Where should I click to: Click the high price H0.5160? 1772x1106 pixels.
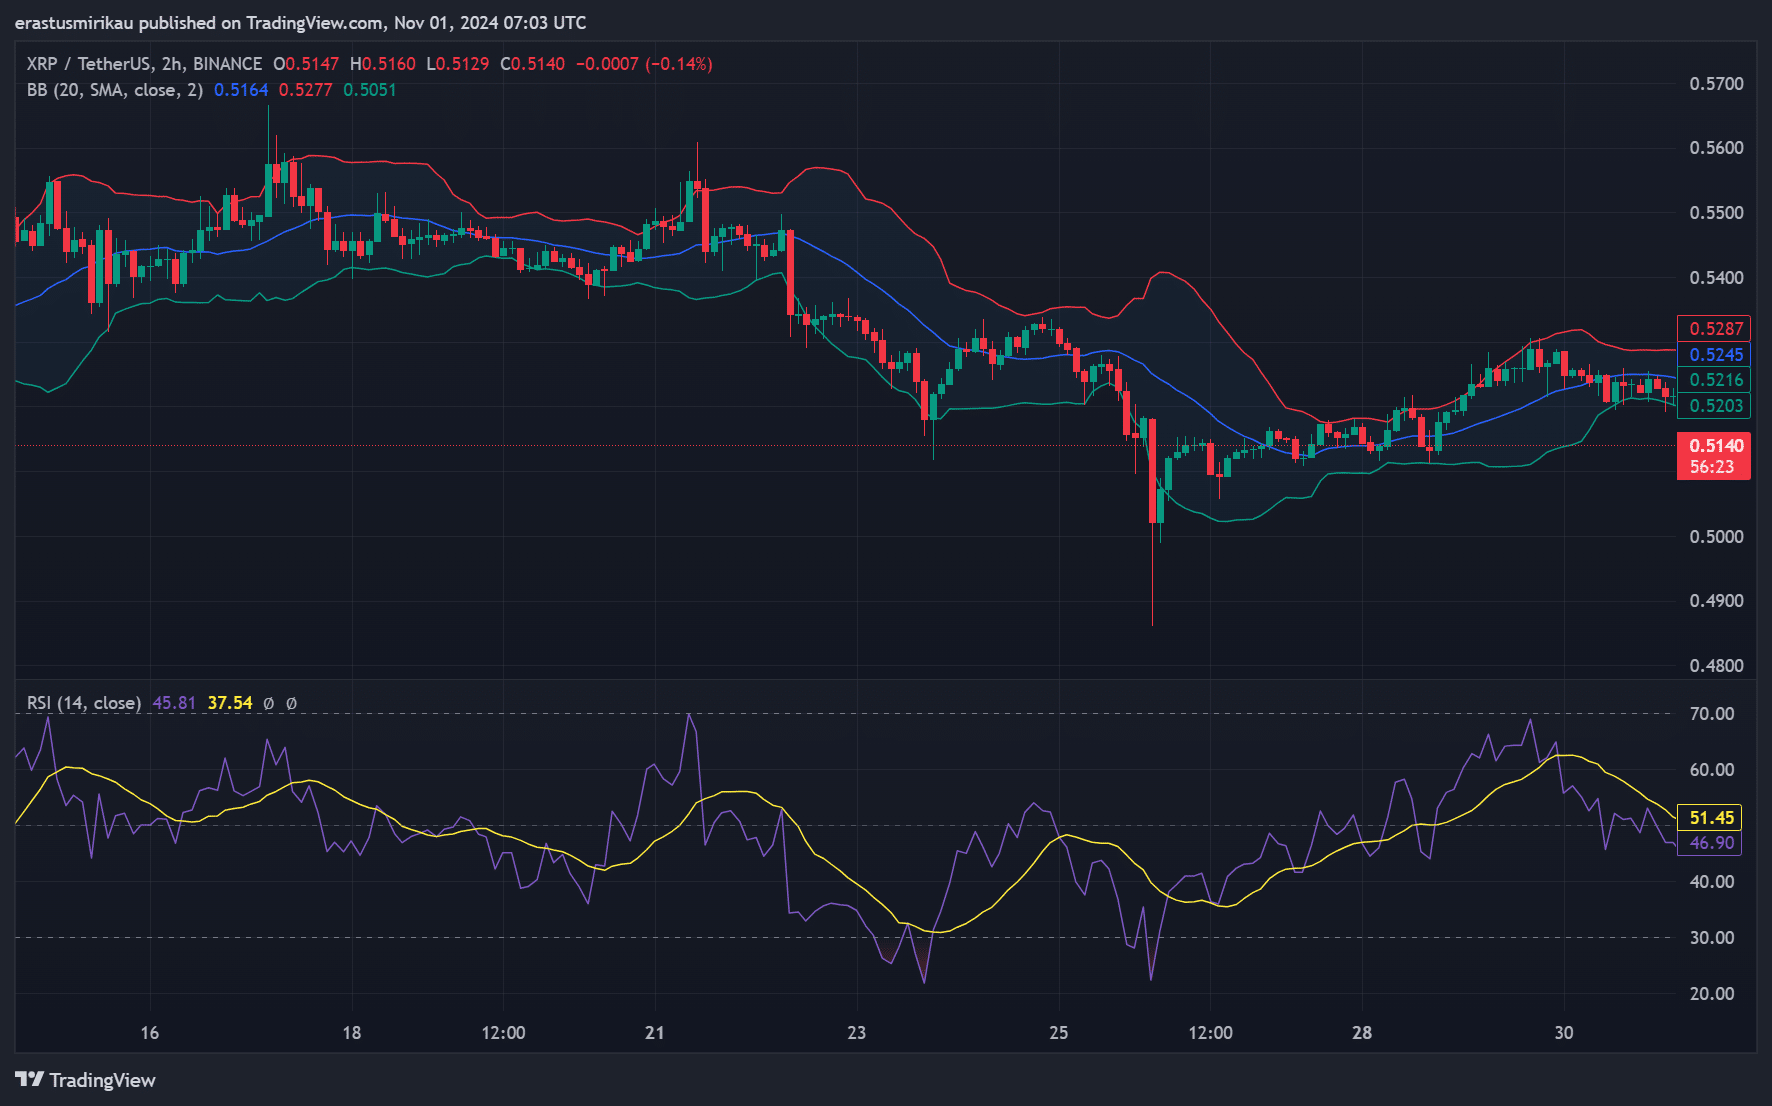tap(383, 64)
